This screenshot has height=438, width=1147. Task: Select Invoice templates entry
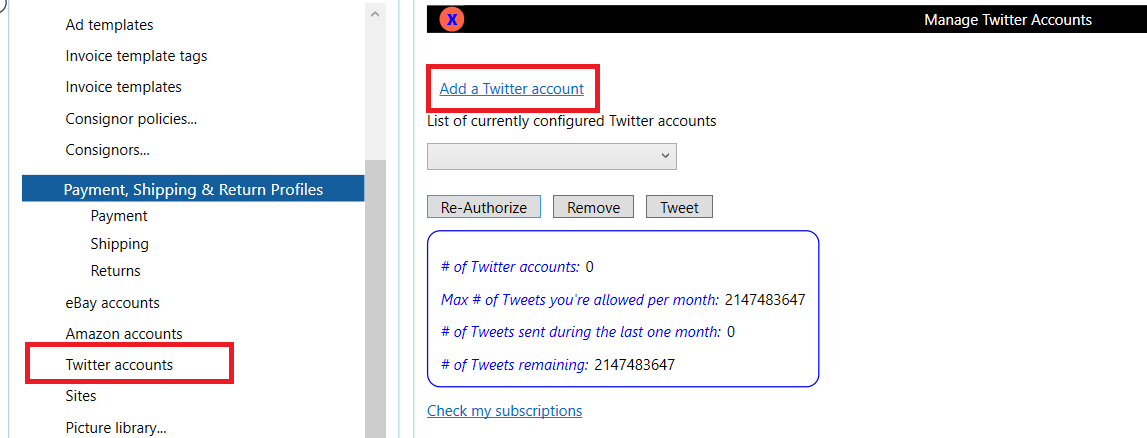(124, 87)
